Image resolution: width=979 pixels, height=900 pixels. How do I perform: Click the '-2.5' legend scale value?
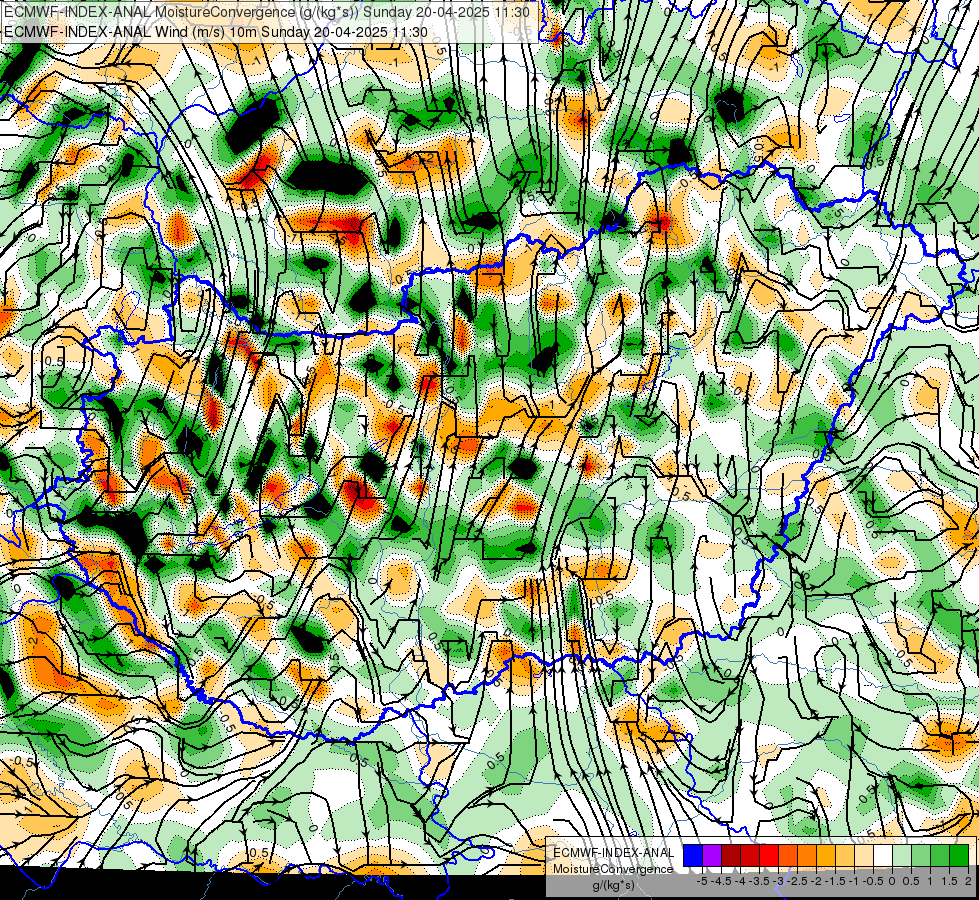coord(798,881)
